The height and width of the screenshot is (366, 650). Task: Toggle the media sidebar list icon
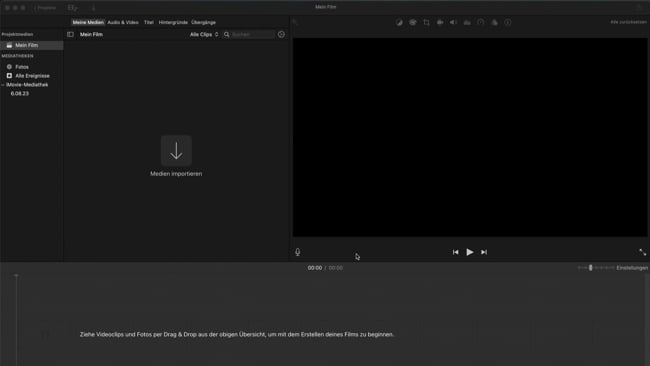pyautogui.click(x=70, y=34)
